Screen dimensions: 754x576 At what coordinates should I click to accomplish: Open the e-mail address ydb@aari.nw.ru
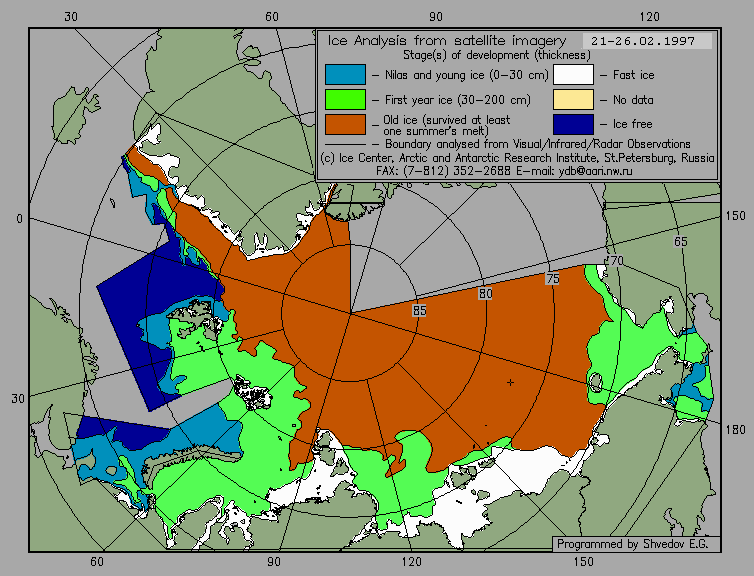point(595,171)
